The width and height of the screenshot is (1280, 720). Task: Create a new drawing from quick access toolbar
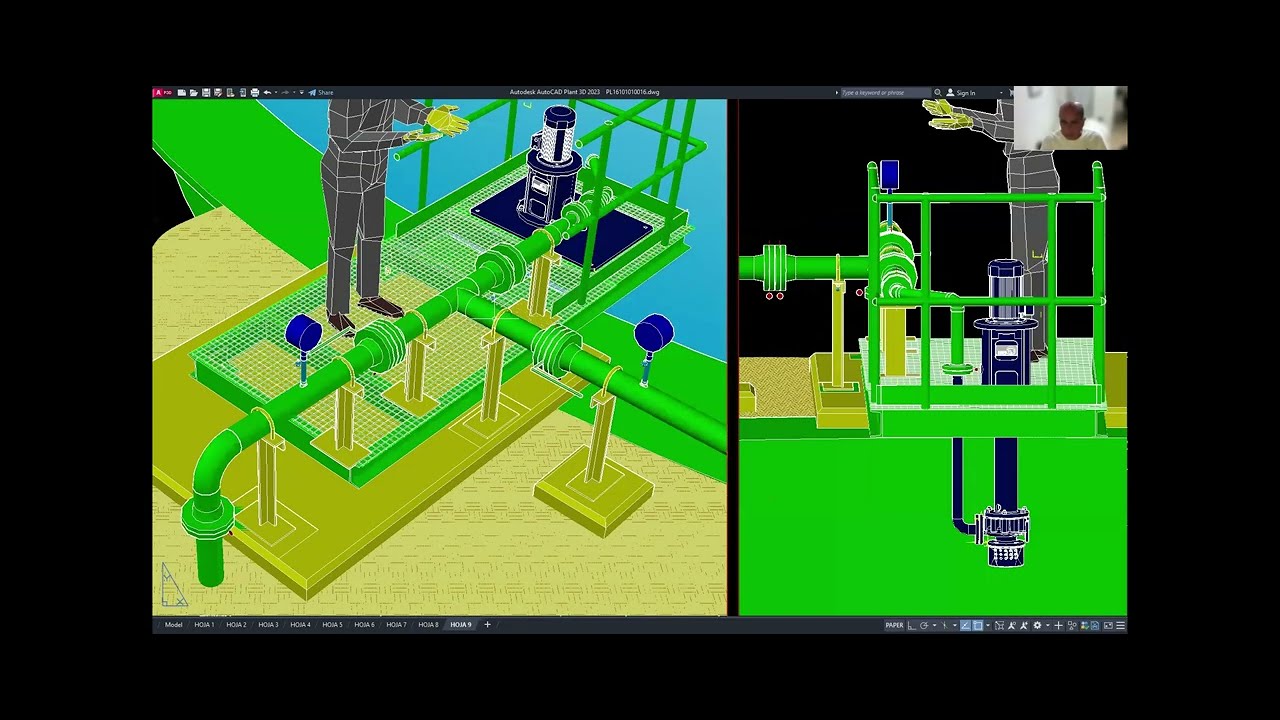(x=182, y=92)
